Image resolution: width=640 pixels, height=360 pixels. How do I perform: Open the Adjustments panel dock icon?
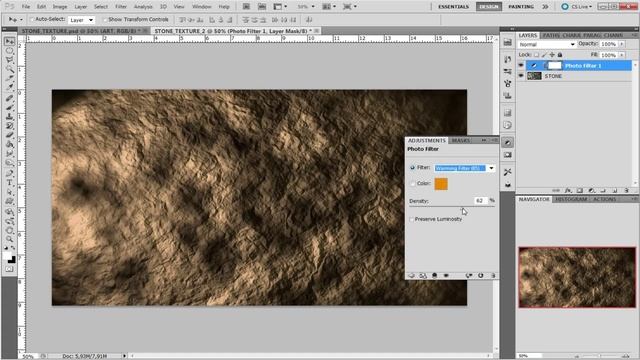(x=507, y=142)
